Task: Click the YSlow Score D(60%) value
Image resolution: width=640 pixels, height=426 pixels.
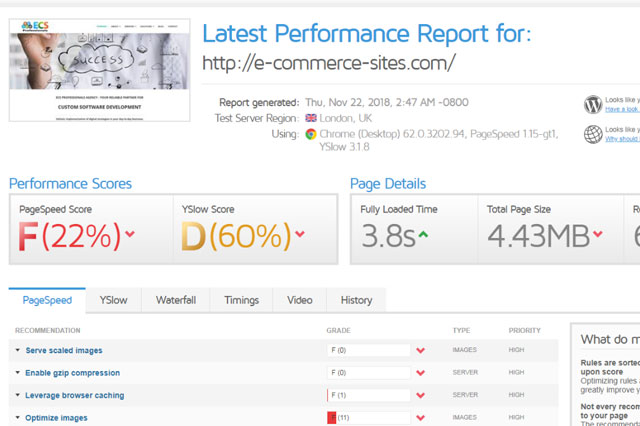Action: [236, 236]
